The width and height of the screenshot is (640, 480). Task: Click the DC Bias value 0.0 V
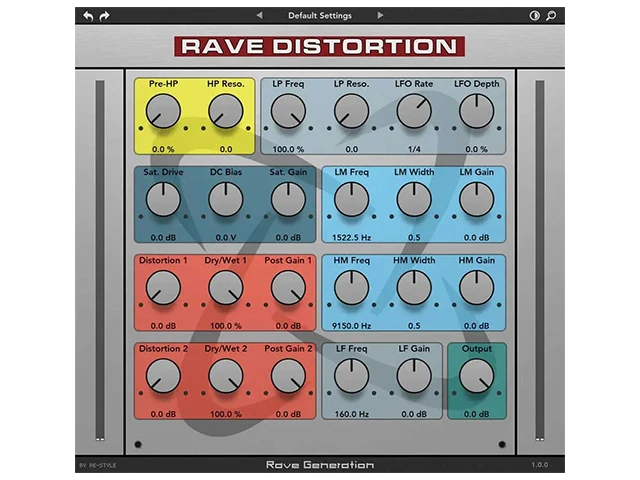point(226,238)
